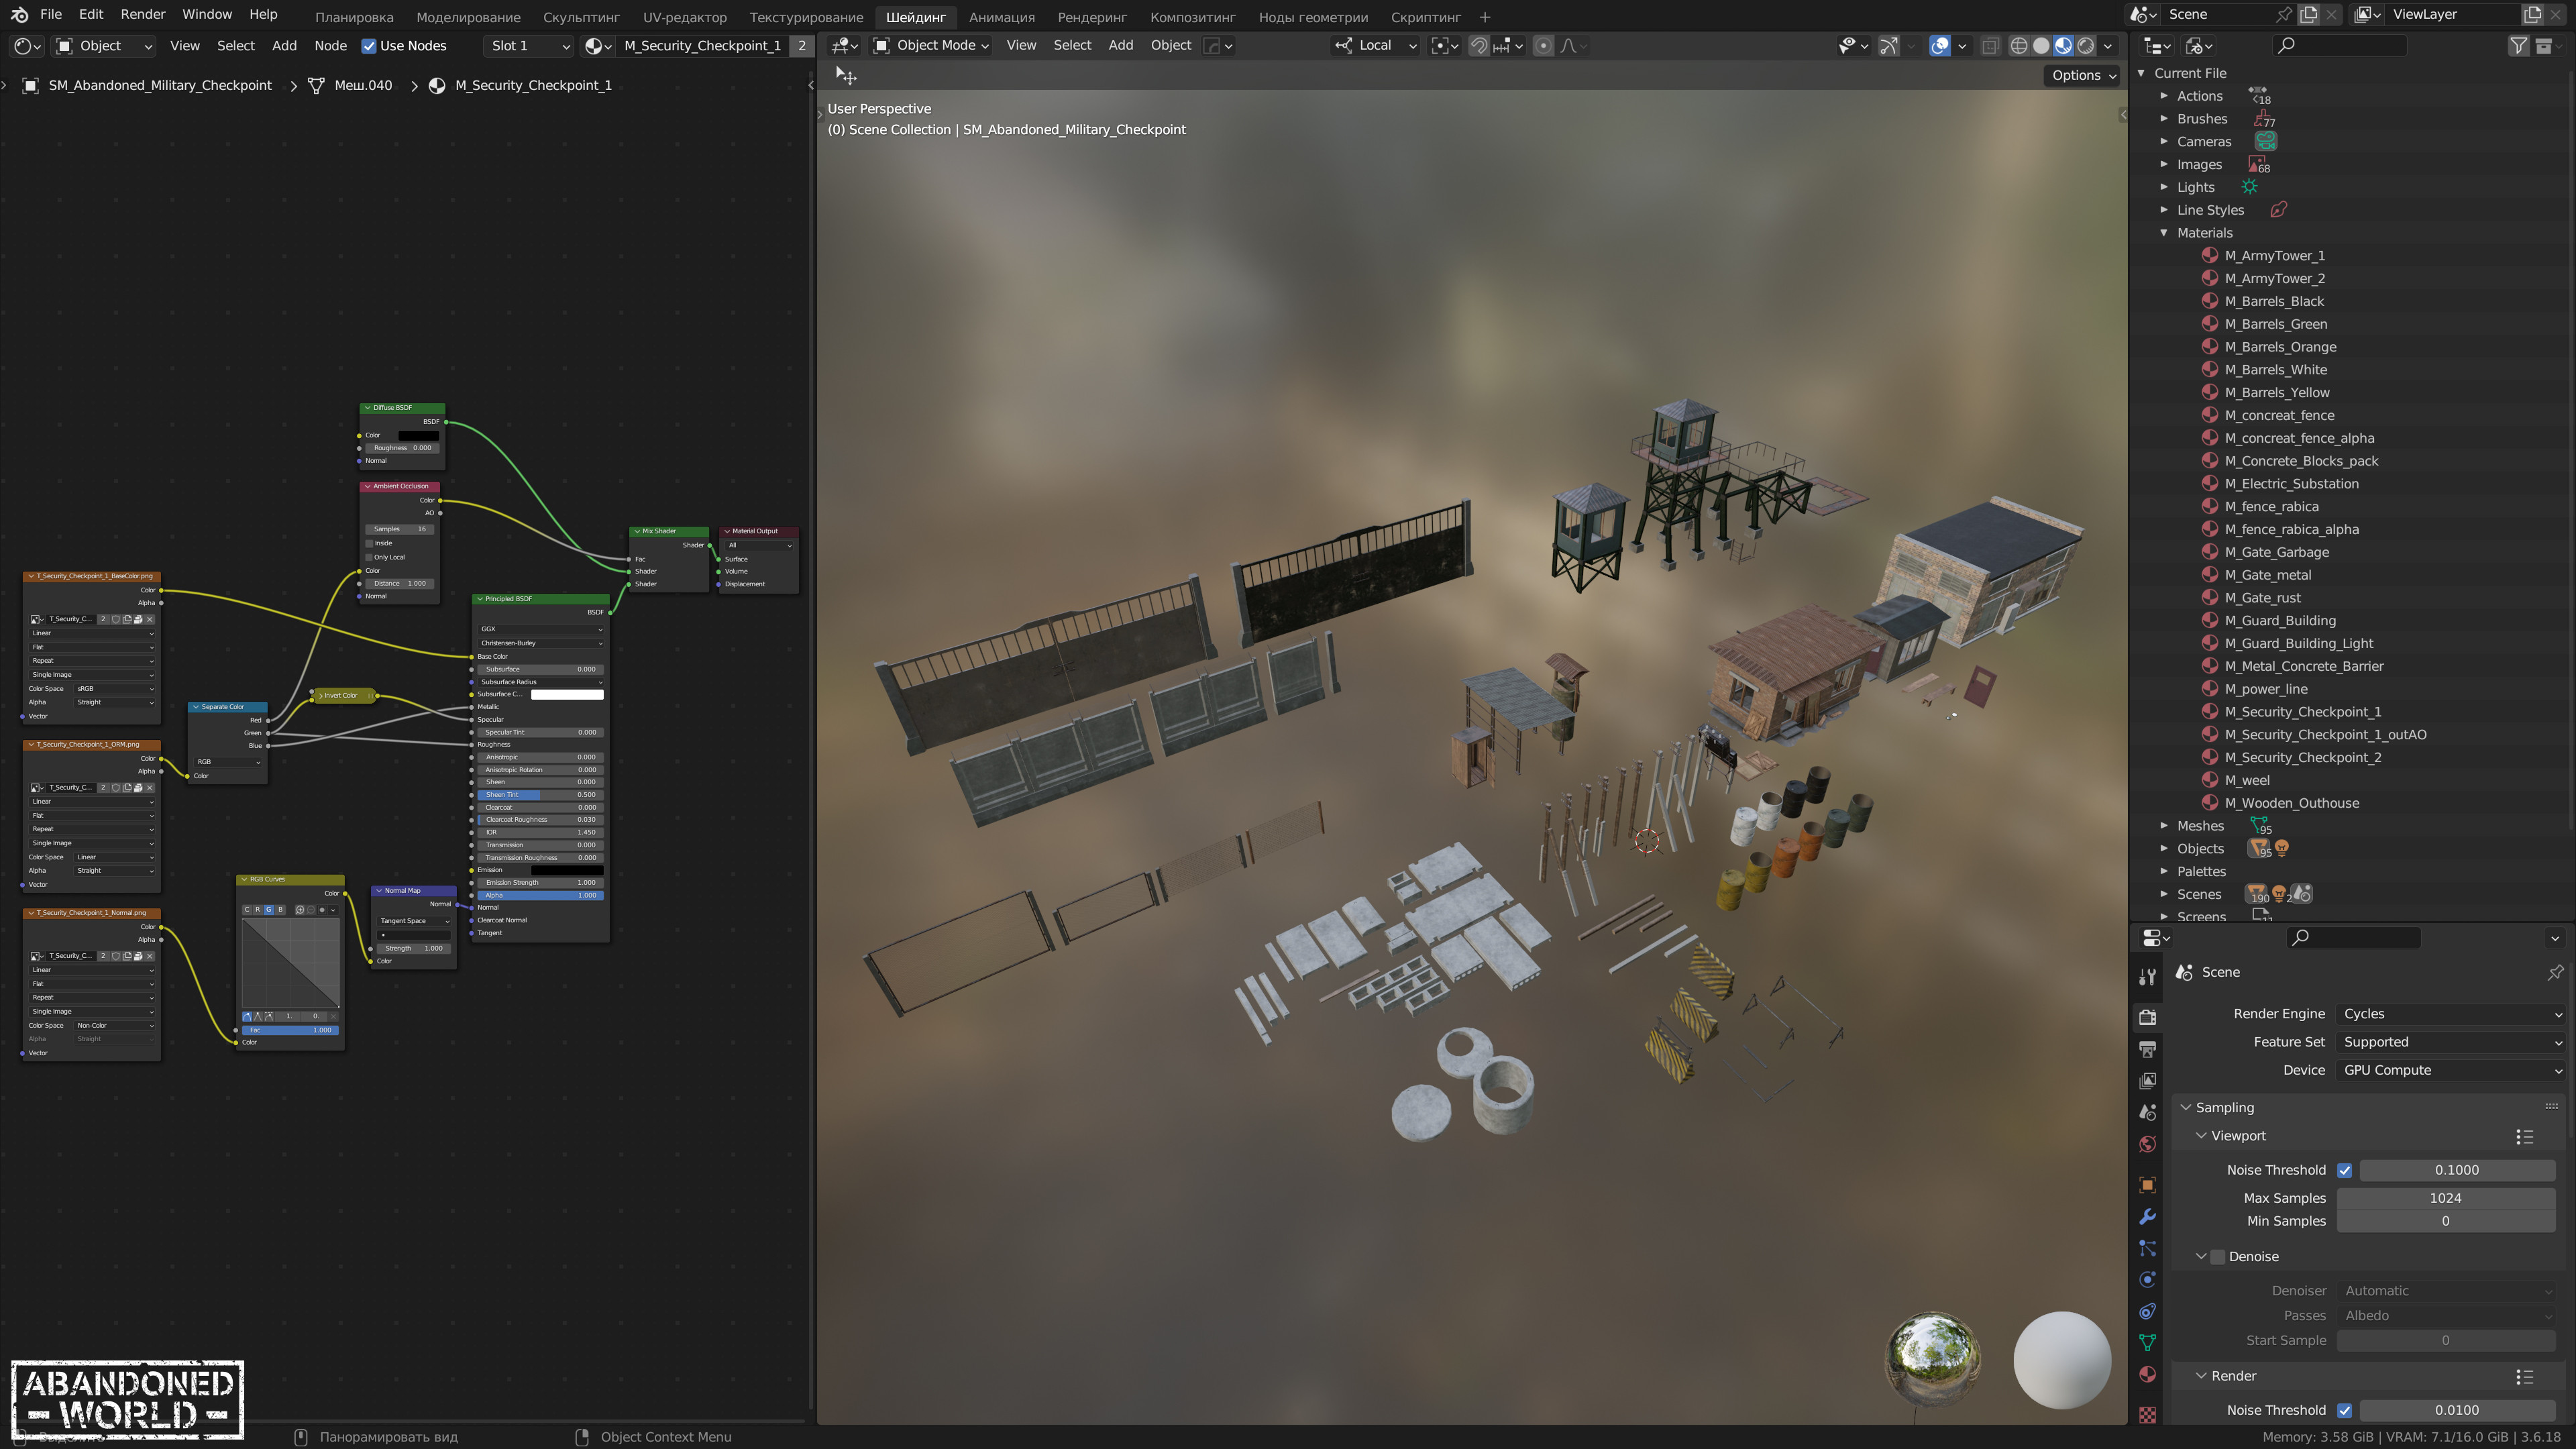Open the Object Data mesh properties tab

coord(2147,1343)
